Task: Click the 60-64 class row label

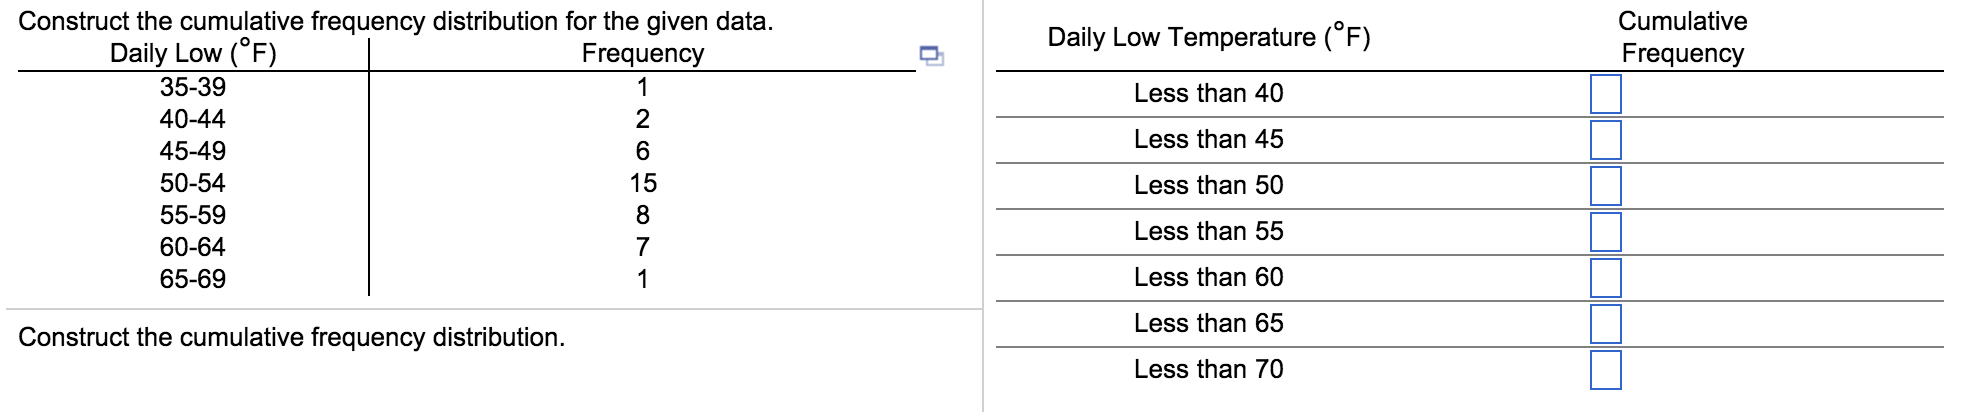Action: click(193, 247)
